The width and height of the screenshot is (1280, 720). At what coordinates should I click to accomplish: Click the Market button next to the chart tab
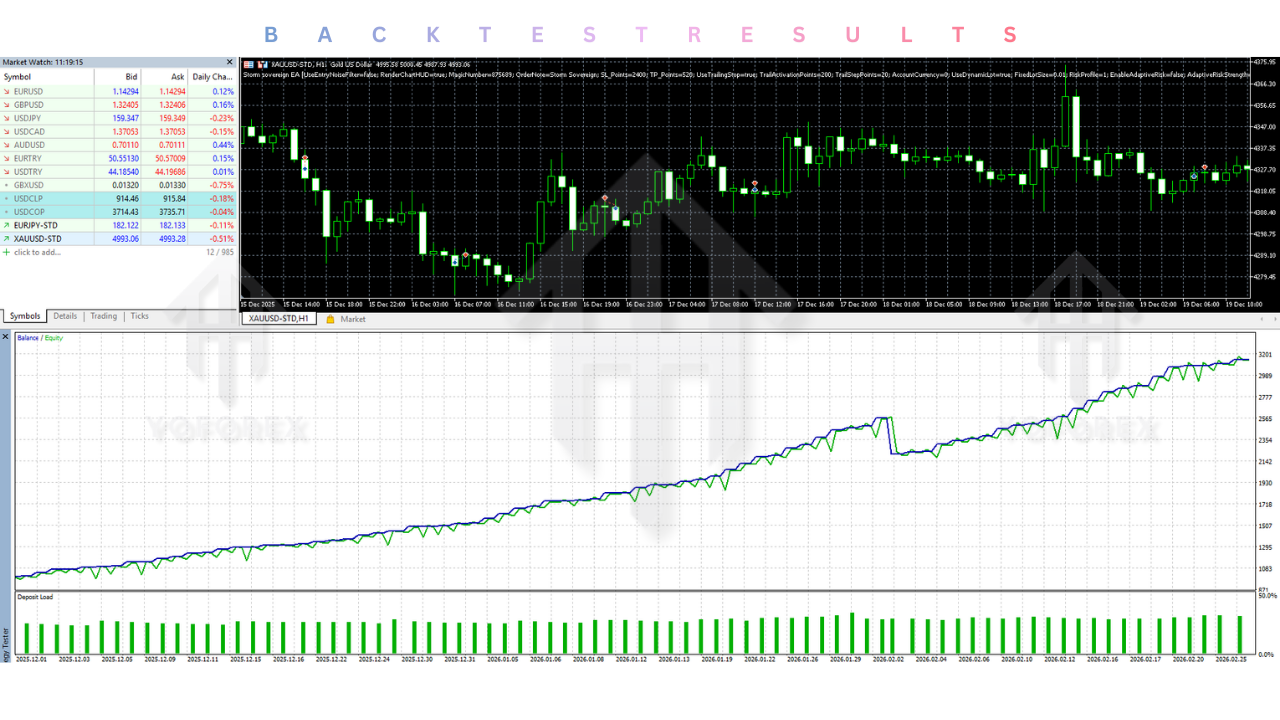(x=354, y=318)
